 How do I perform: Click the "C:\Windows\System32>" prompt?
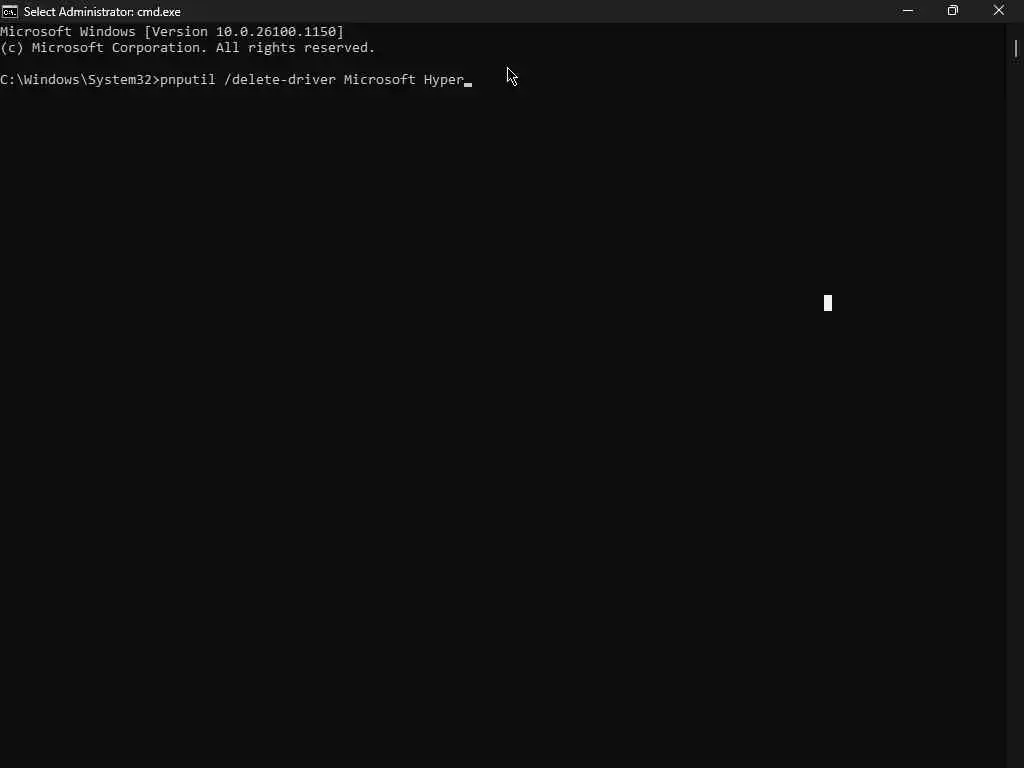point(80,80)
